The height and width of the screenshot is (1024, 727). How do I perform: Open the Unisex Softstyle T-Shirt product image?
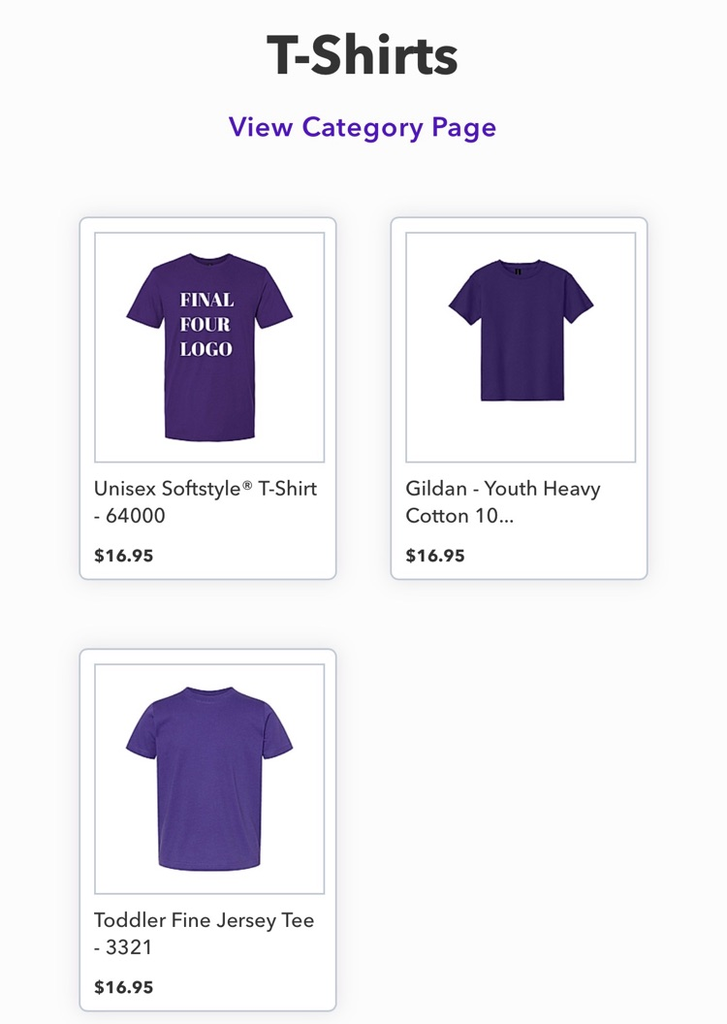tap(209, 347)
